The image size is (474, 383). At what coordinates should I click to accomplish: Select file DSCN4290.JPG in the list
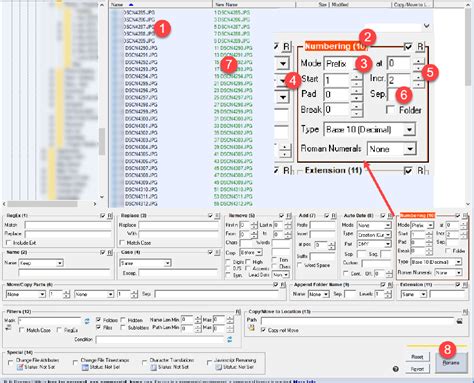pos(141,48)
